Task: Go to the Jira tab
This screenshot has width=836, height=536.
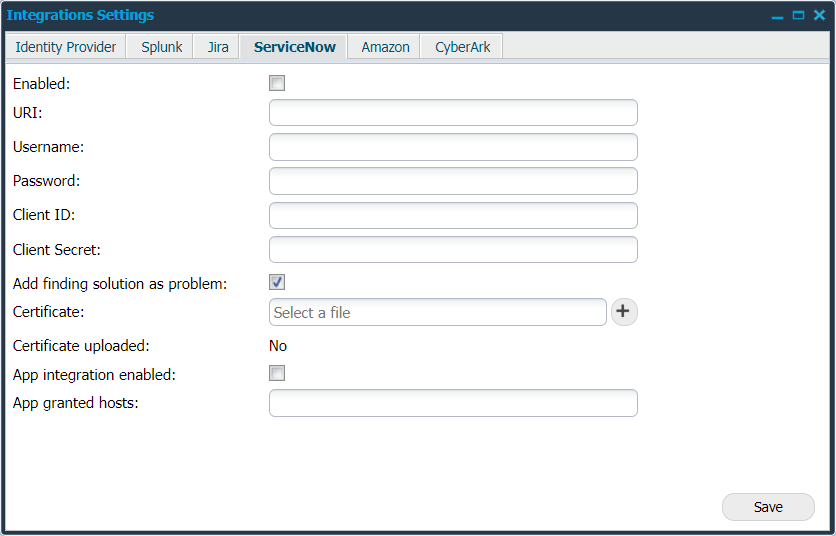Action: (218, 47)
